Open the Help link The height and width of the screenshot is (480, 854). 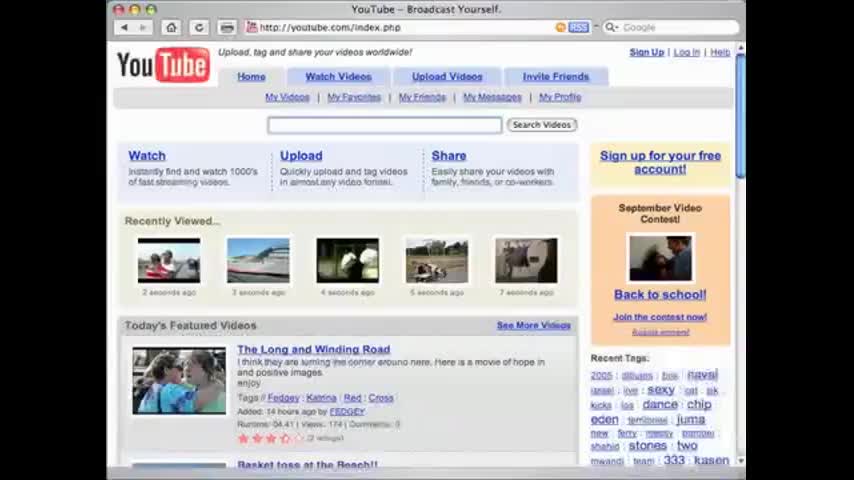pyautogui.click(x=720, y=52)
